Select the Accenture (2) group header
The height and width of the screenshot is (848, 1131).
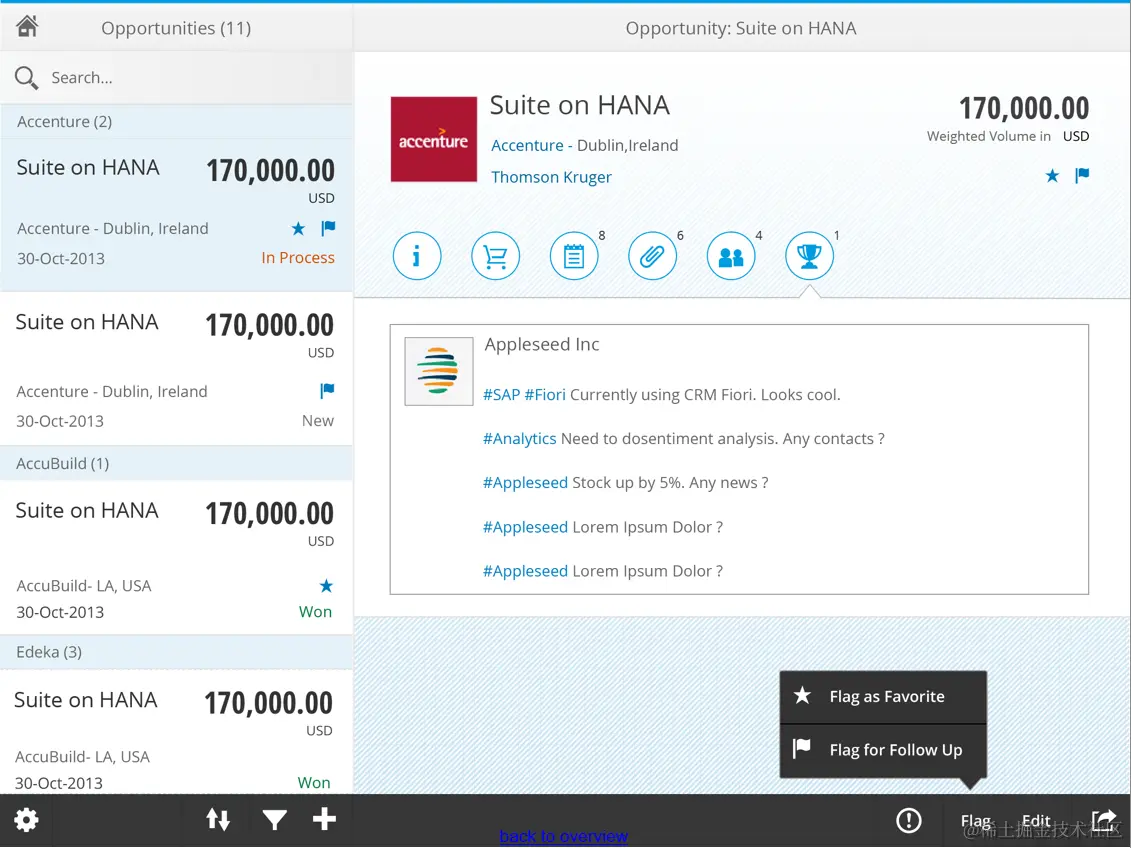click(177, 122)
